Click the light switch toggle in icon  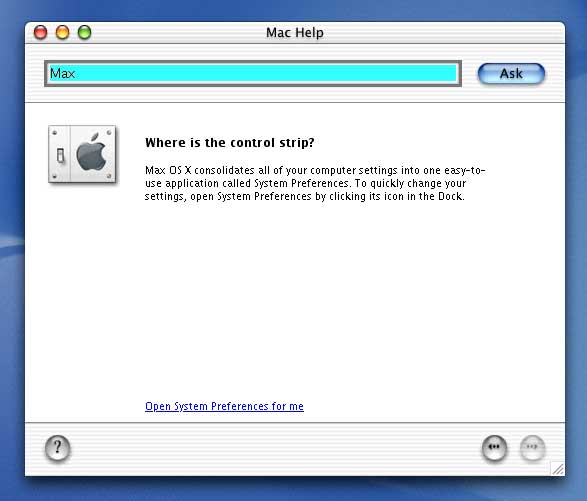(60, 155)
